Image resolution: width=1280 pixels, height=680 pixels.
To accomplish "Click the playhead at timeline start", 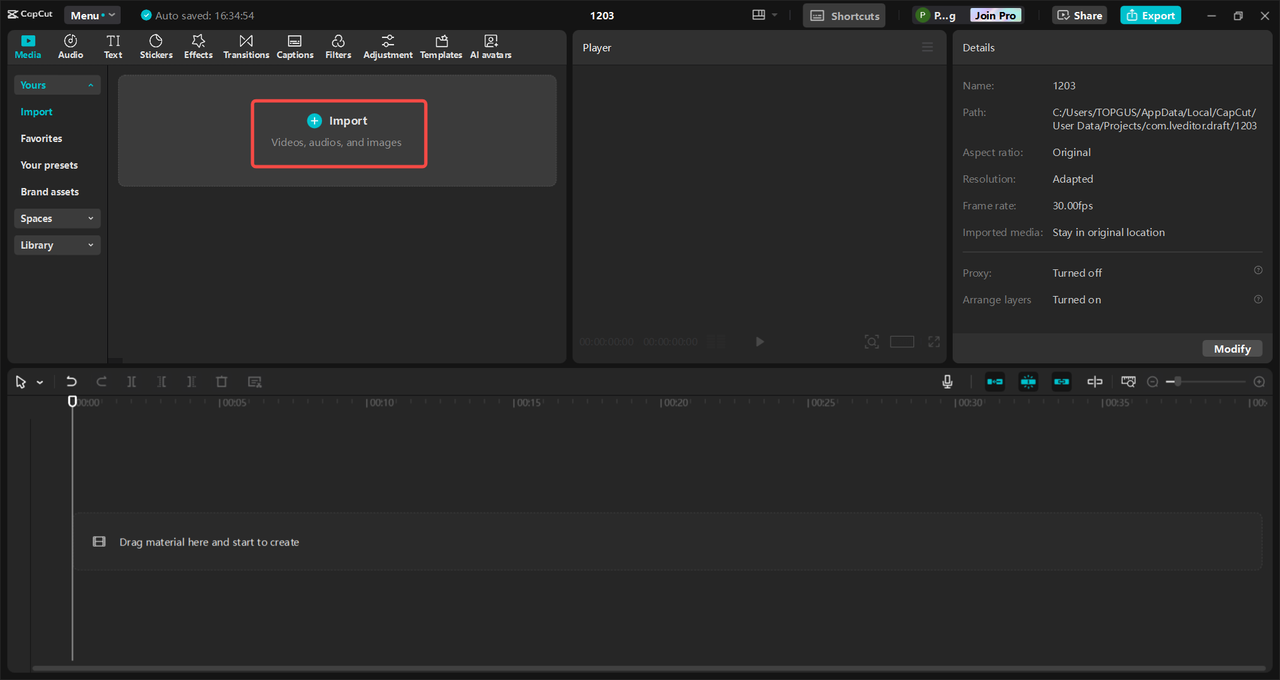I will (72, 401).
